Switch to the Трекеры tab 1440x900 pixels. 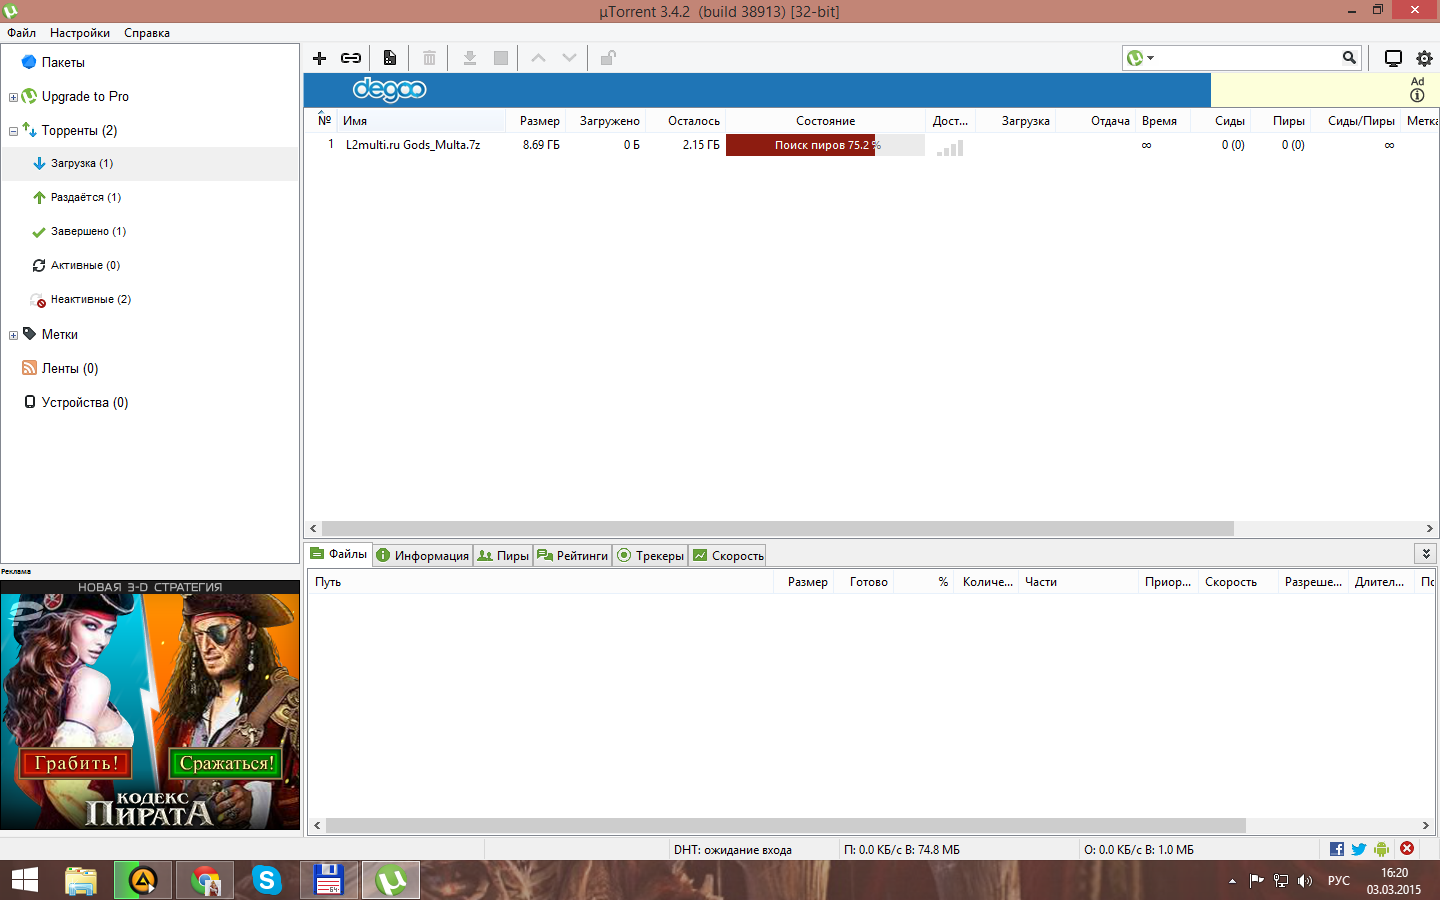651,556
